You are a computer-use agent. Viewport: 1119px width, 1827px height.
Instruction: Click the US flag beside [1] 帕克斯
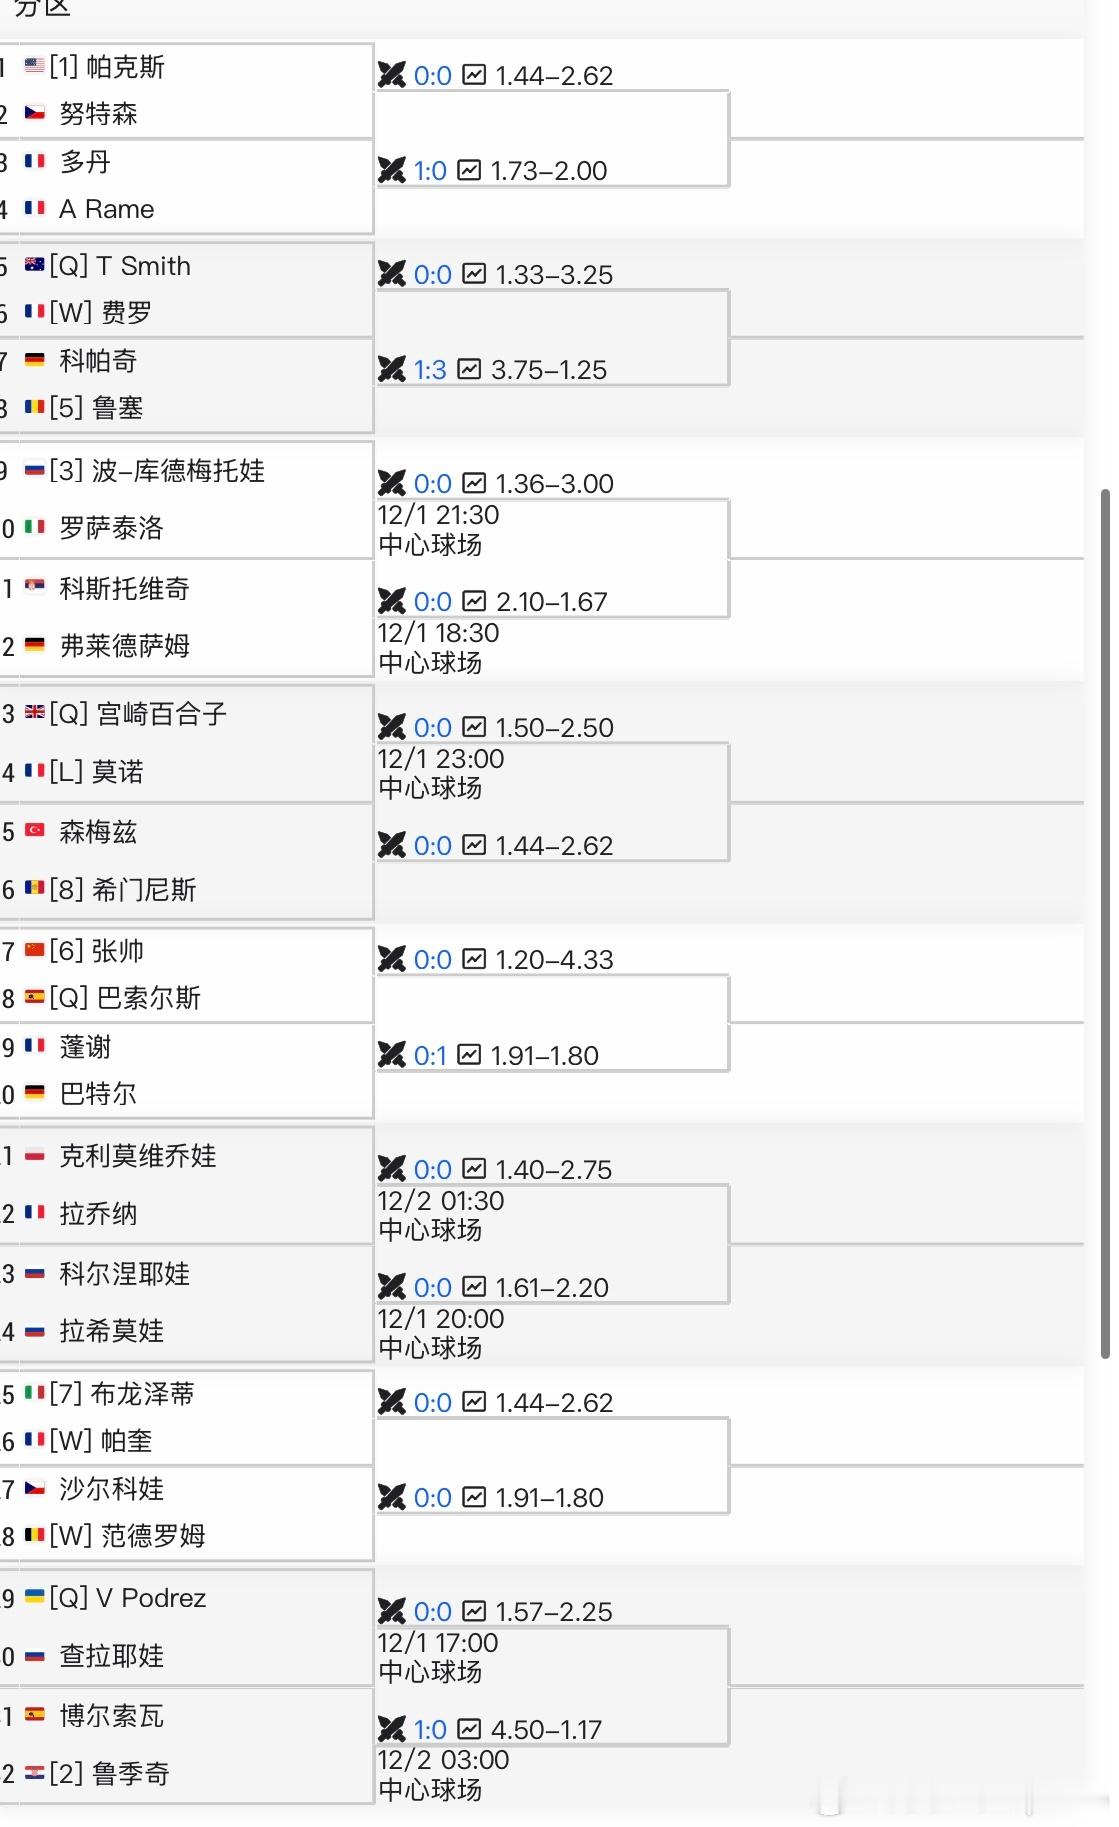[36, 67]
